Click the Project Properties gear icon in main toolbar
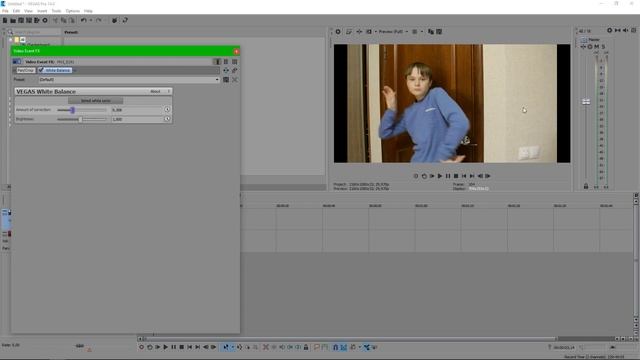 (45, 20)
